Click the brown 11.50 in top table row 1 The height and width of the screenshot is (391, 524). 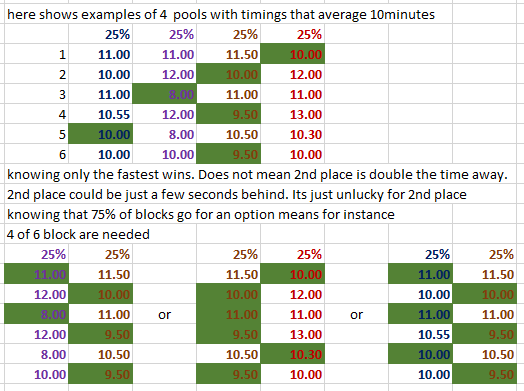[229, 54]
